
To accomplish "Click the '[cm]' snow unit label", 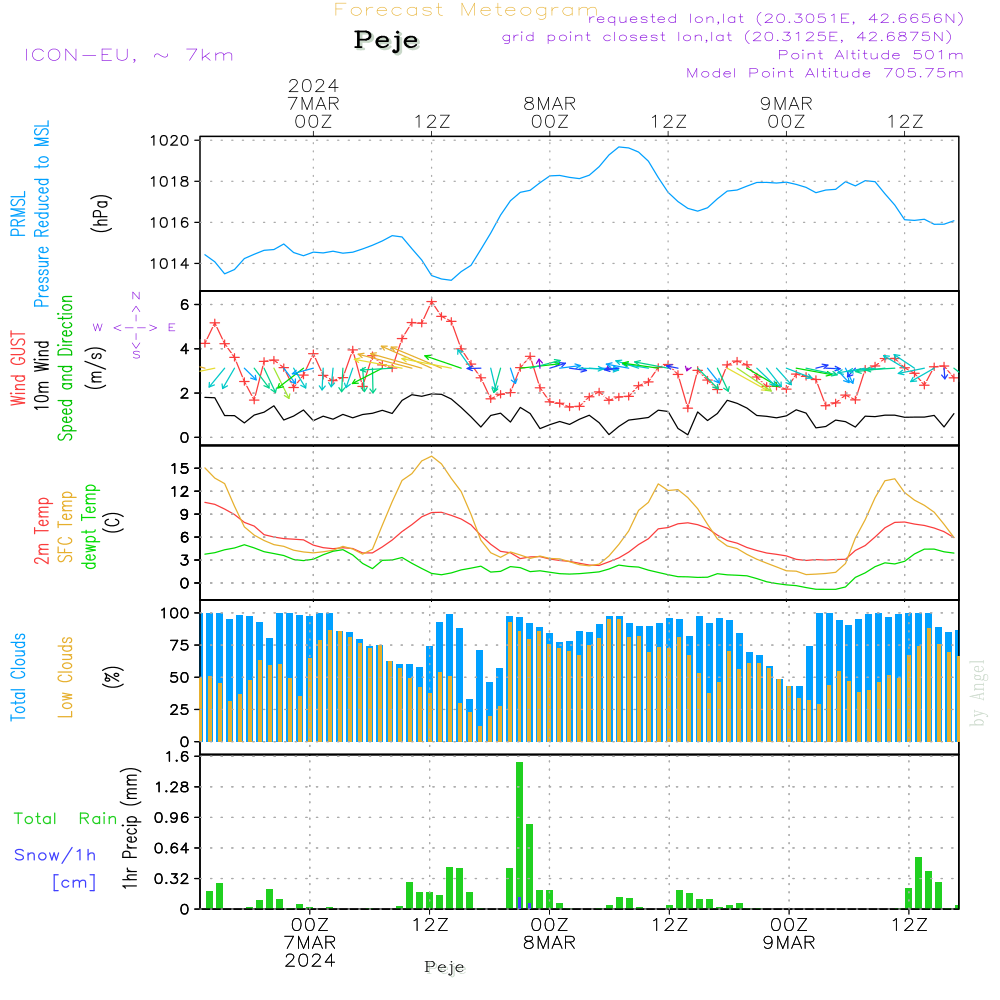I will [74, 883].
